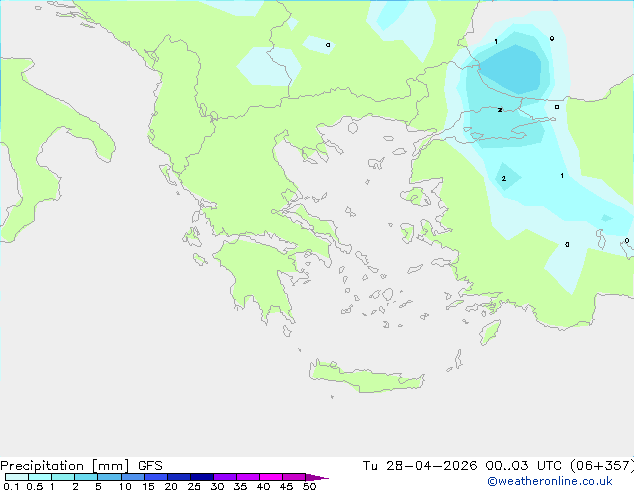Select the 30–35 mm purple swatch
Image resolution: width=634 pixels, height=490 pixels.
[225, 477]
